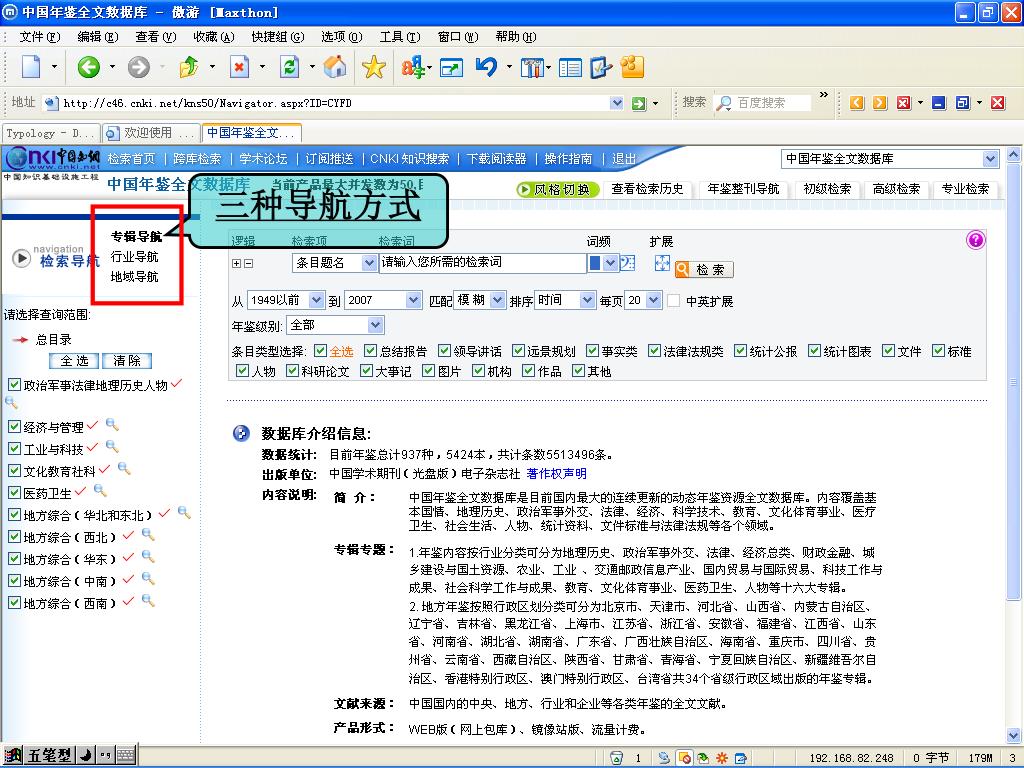Viewport: 1024px width, 768px height.
Task: Click the 检索导航 play arrow icon
Action: pos(22,258)
